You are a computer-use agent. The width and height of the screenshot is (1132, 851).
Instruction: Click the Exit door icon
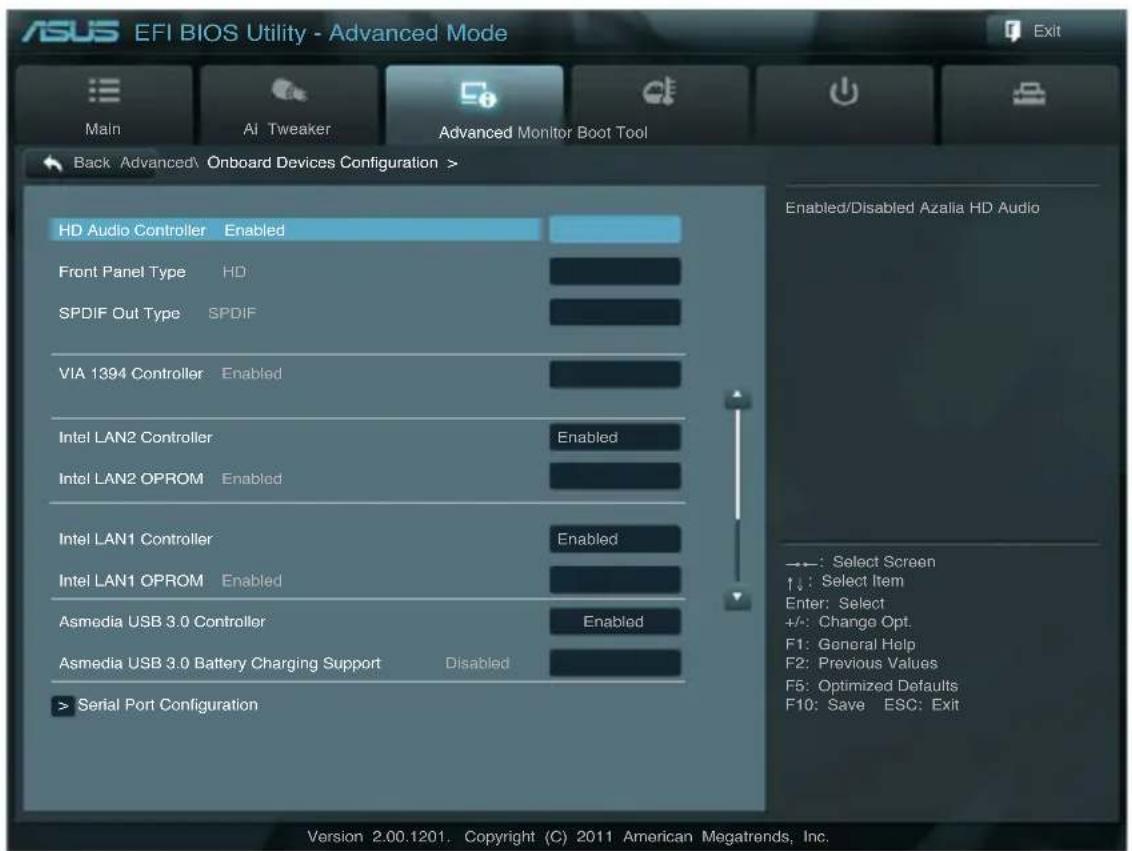pyautogui.click(x=1012, y=31)
